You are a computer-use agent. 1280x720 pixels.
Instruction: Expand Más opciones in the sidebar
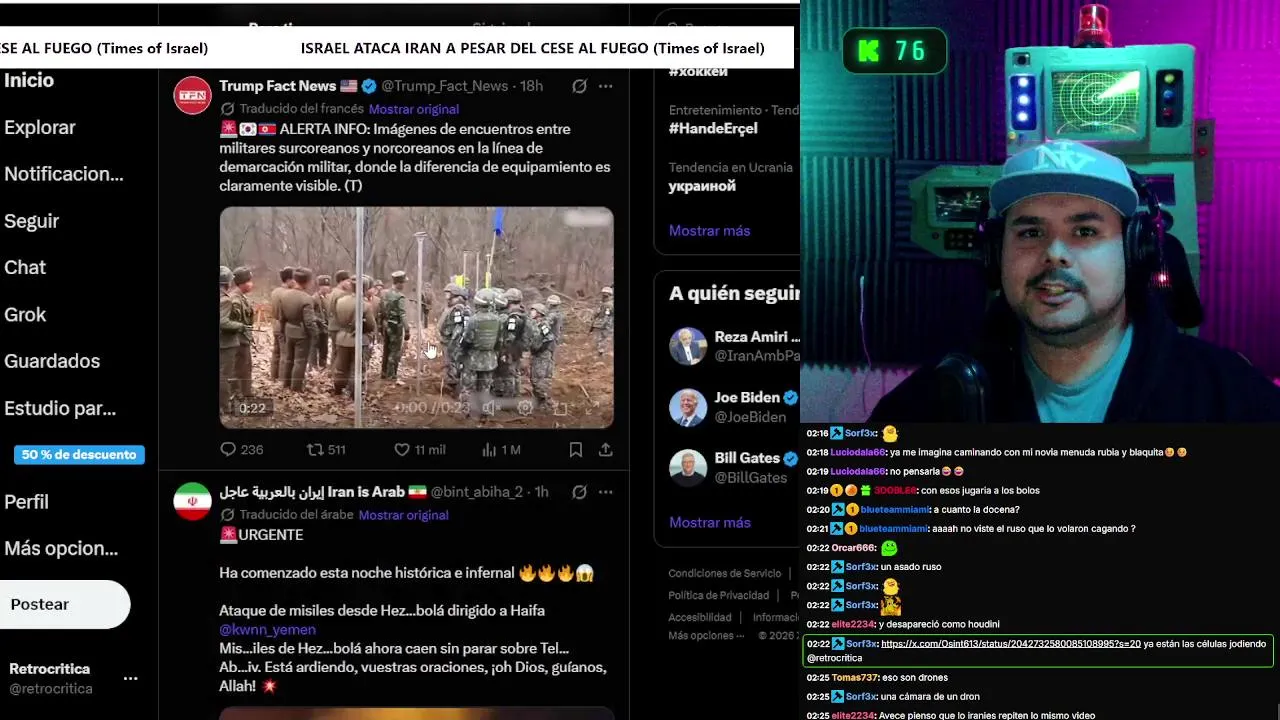tap(61, 548)
